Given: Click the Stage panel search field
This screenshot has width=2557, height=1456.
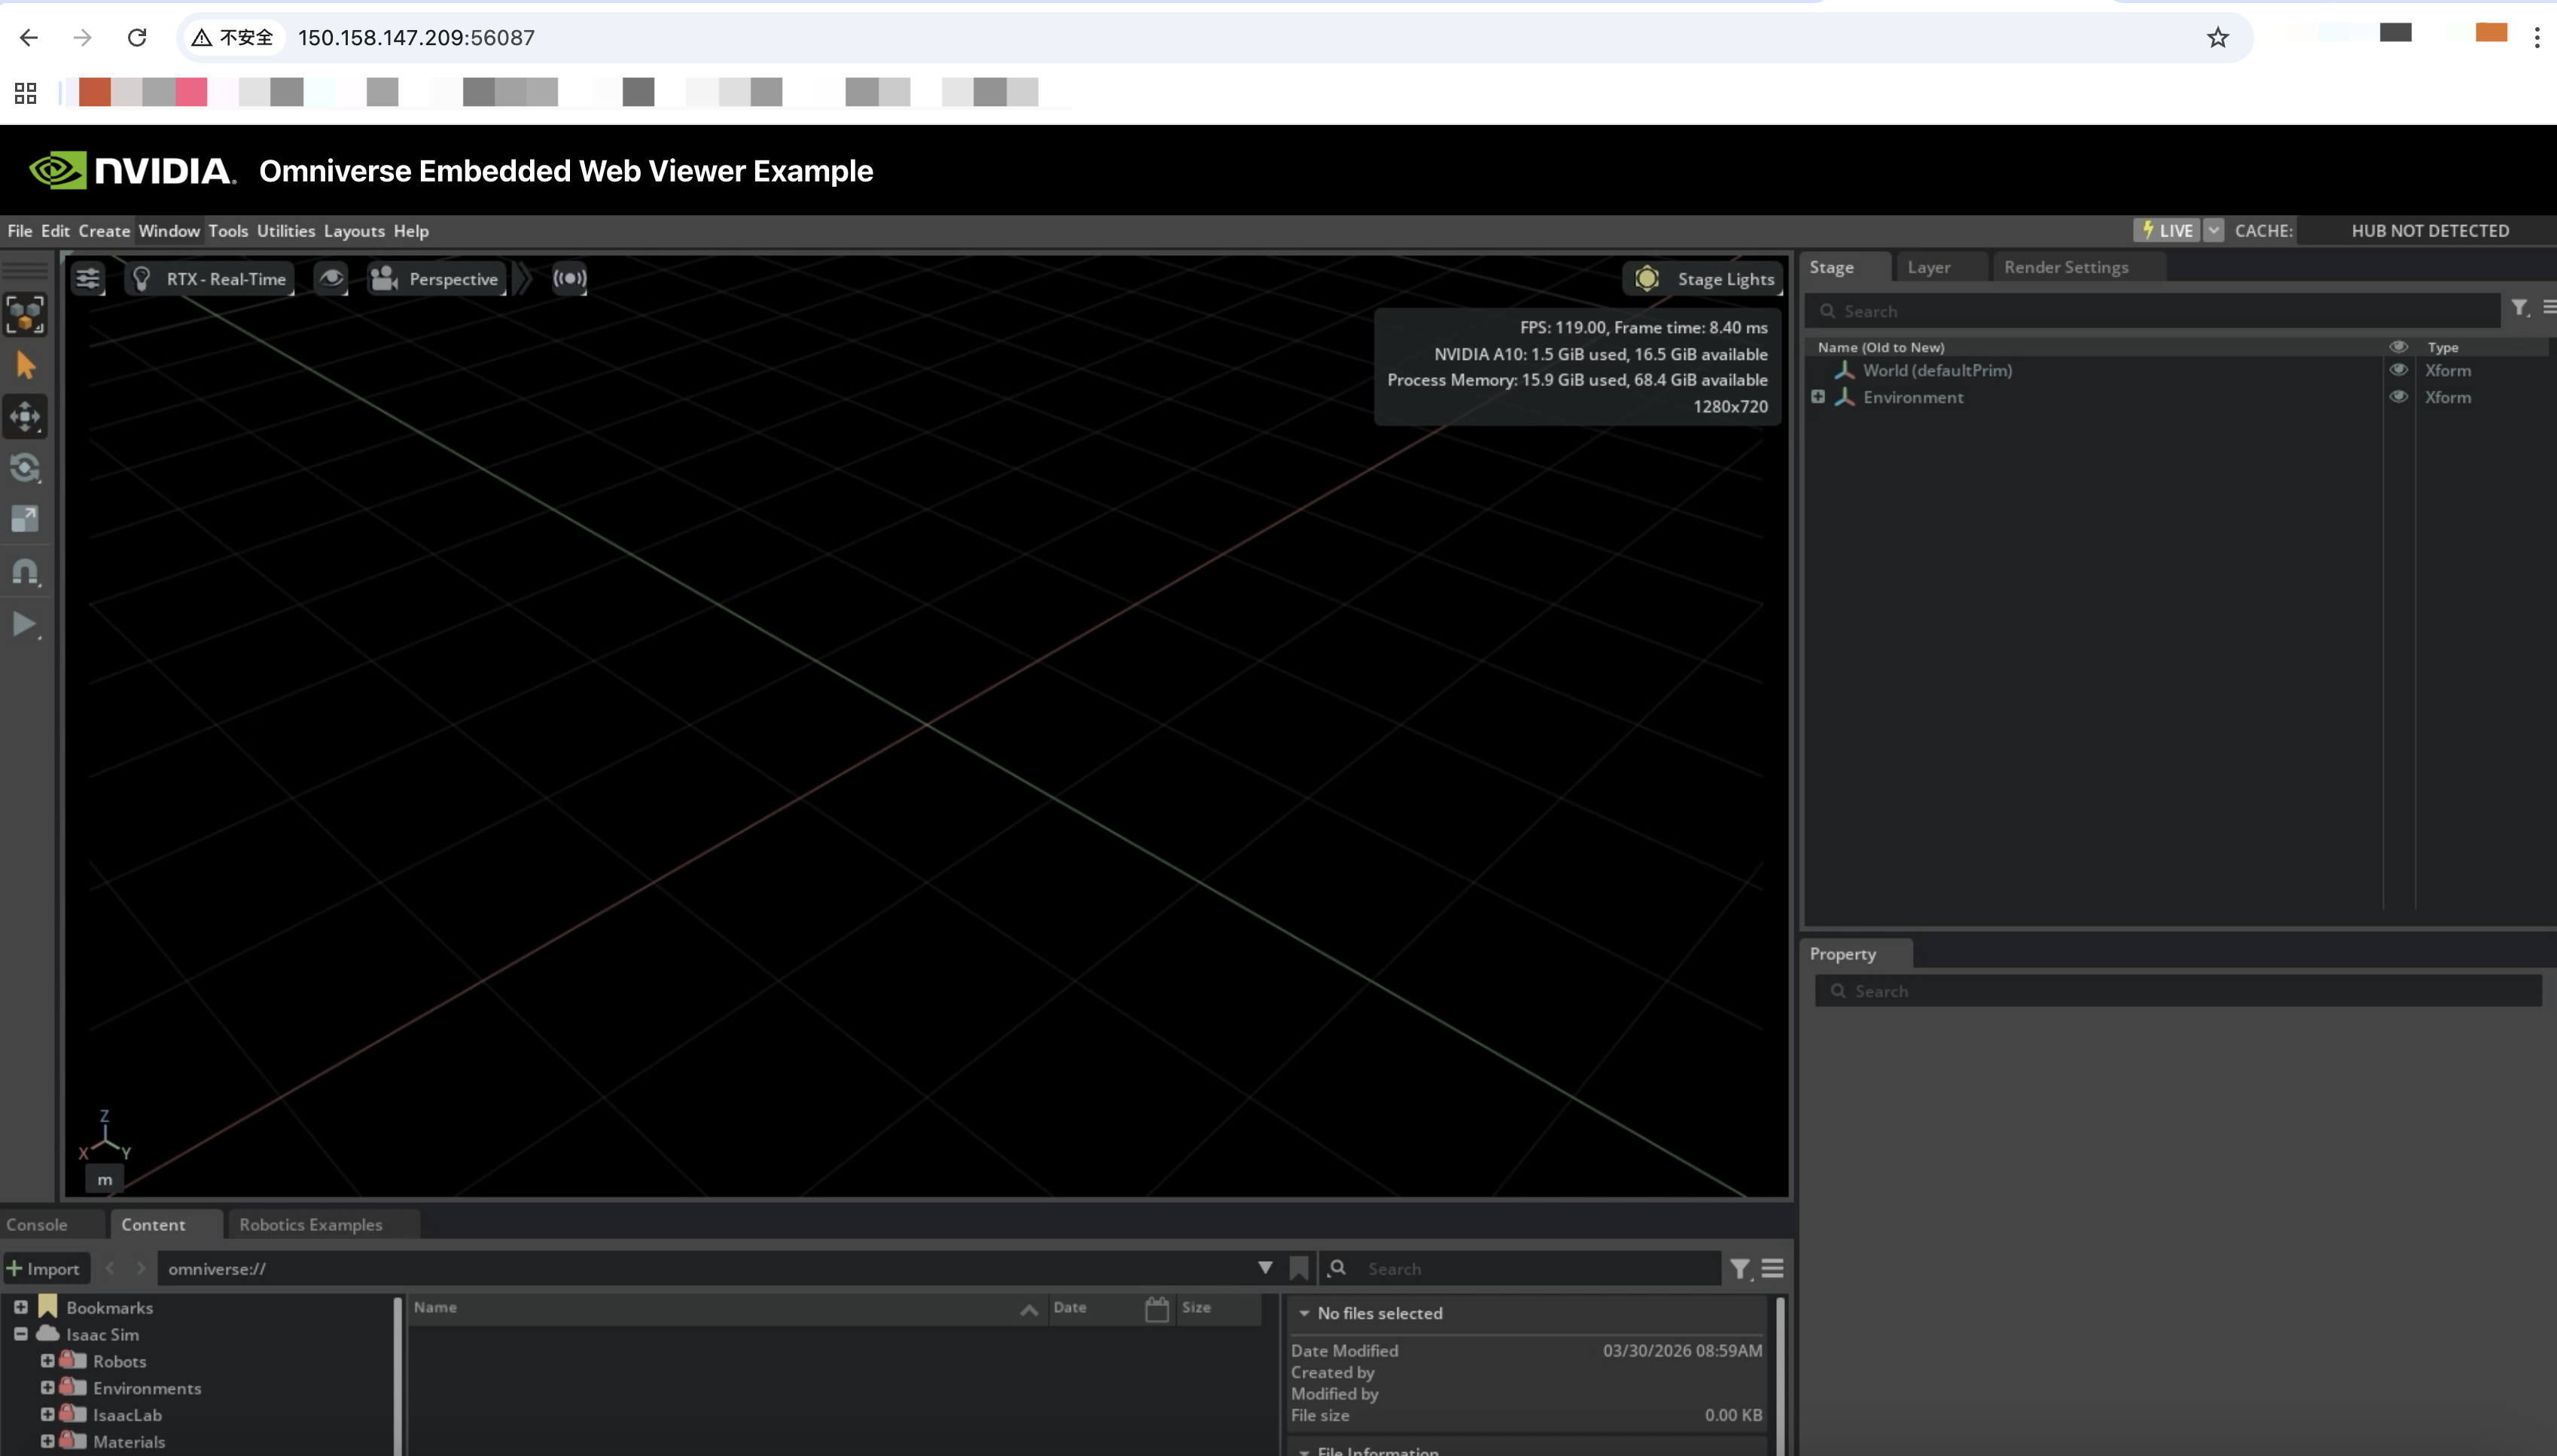Looking at the screenshot, I should click(x=2160, y=311).
